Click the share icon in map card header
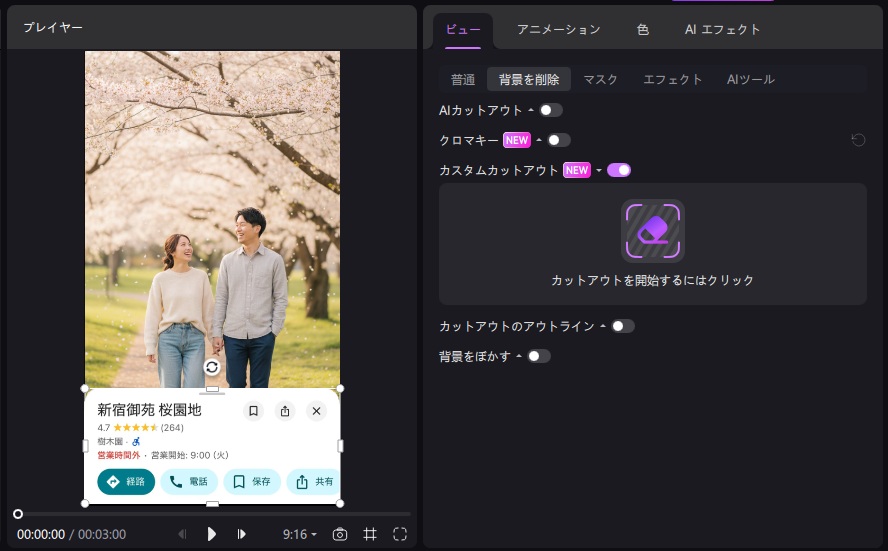888x551 pixels. [x=285, y=411]
